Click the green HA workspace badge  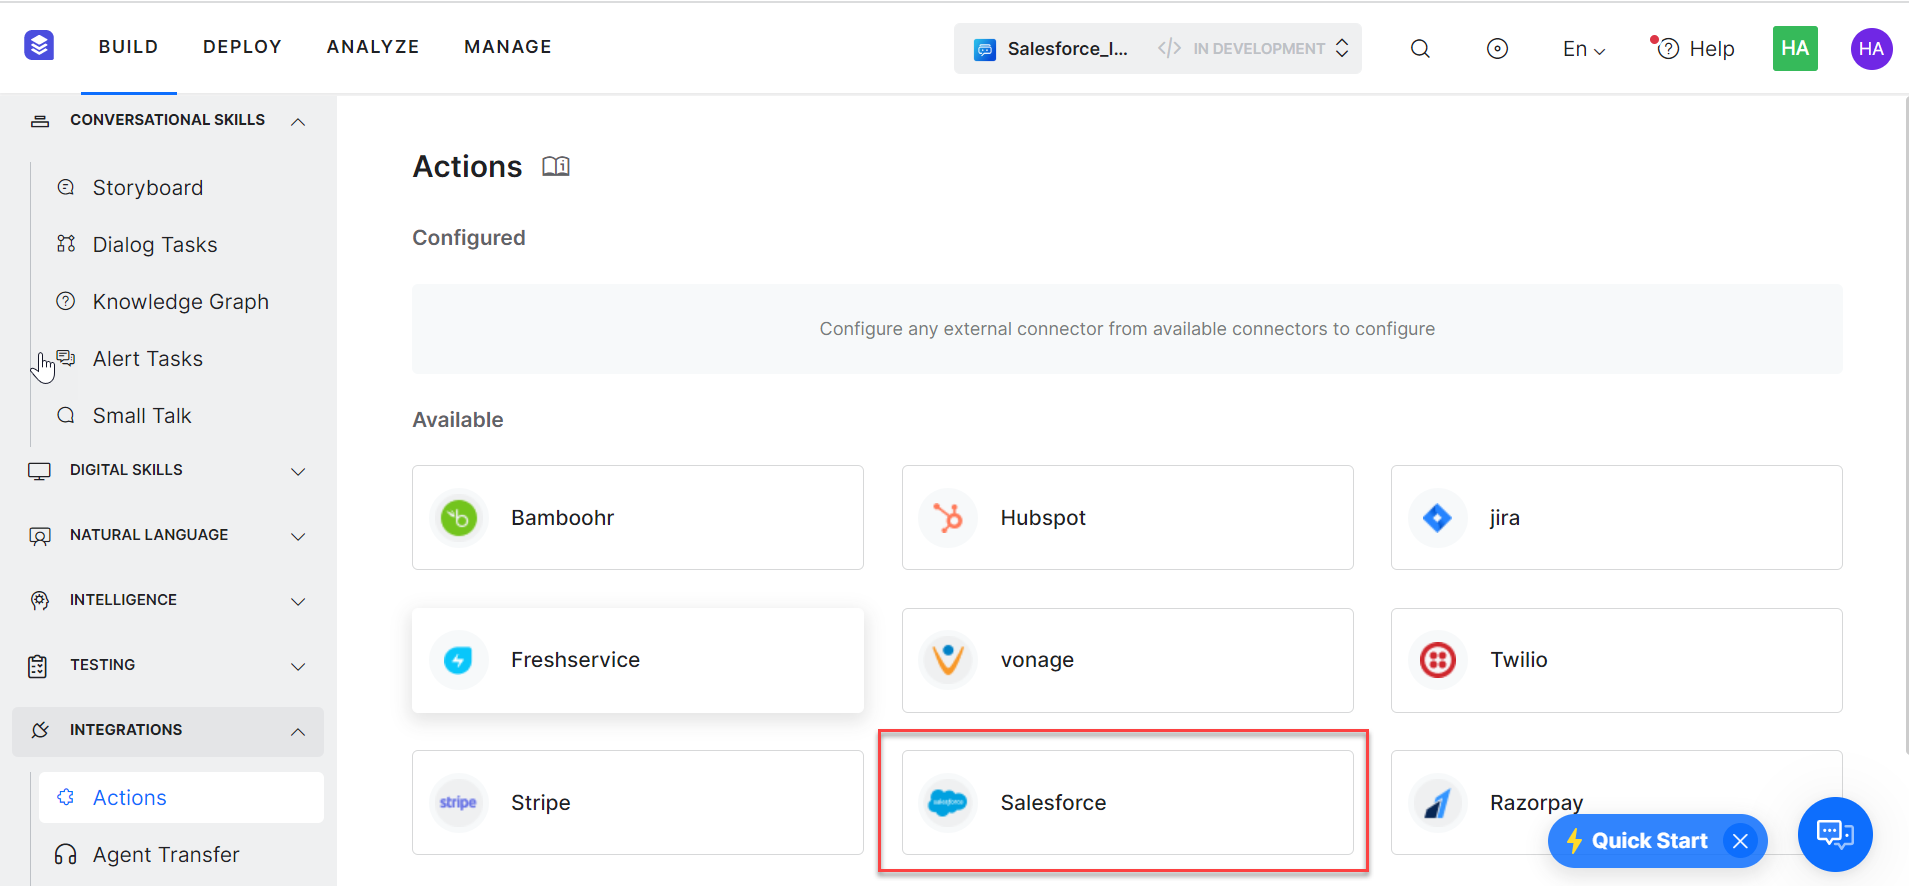click(1794, 49)
